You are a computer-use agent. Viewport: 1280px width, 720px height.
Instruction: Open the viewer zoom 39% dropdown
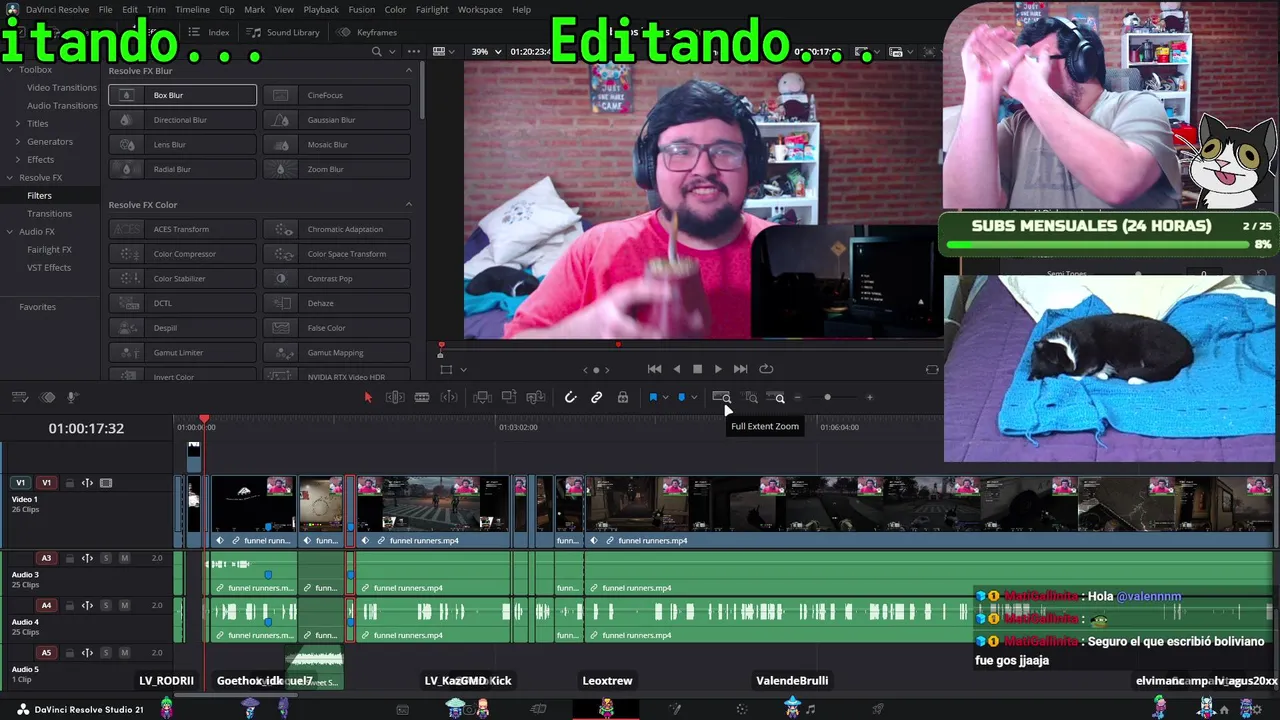[x=487, y=51]
